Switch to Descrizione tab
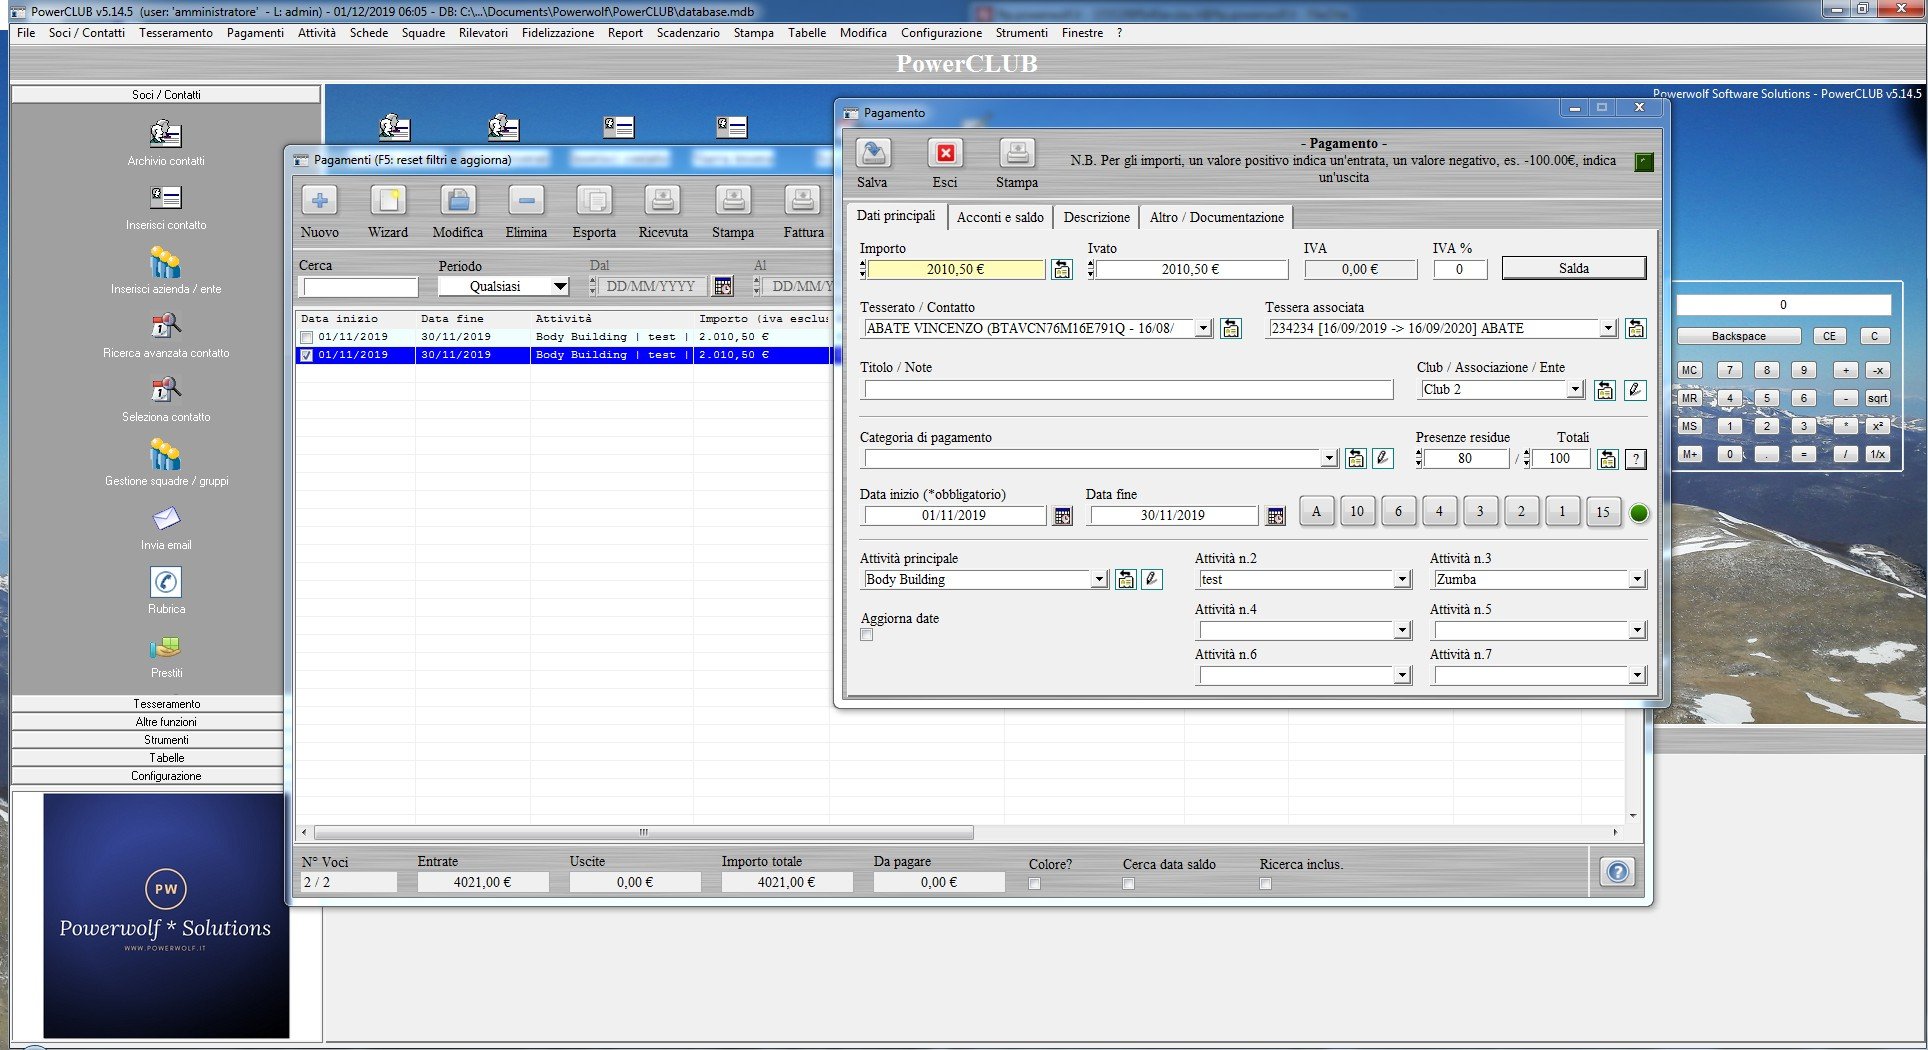The width and height of the screenshot is (1928, 1050). click(x=1097, y=217)
